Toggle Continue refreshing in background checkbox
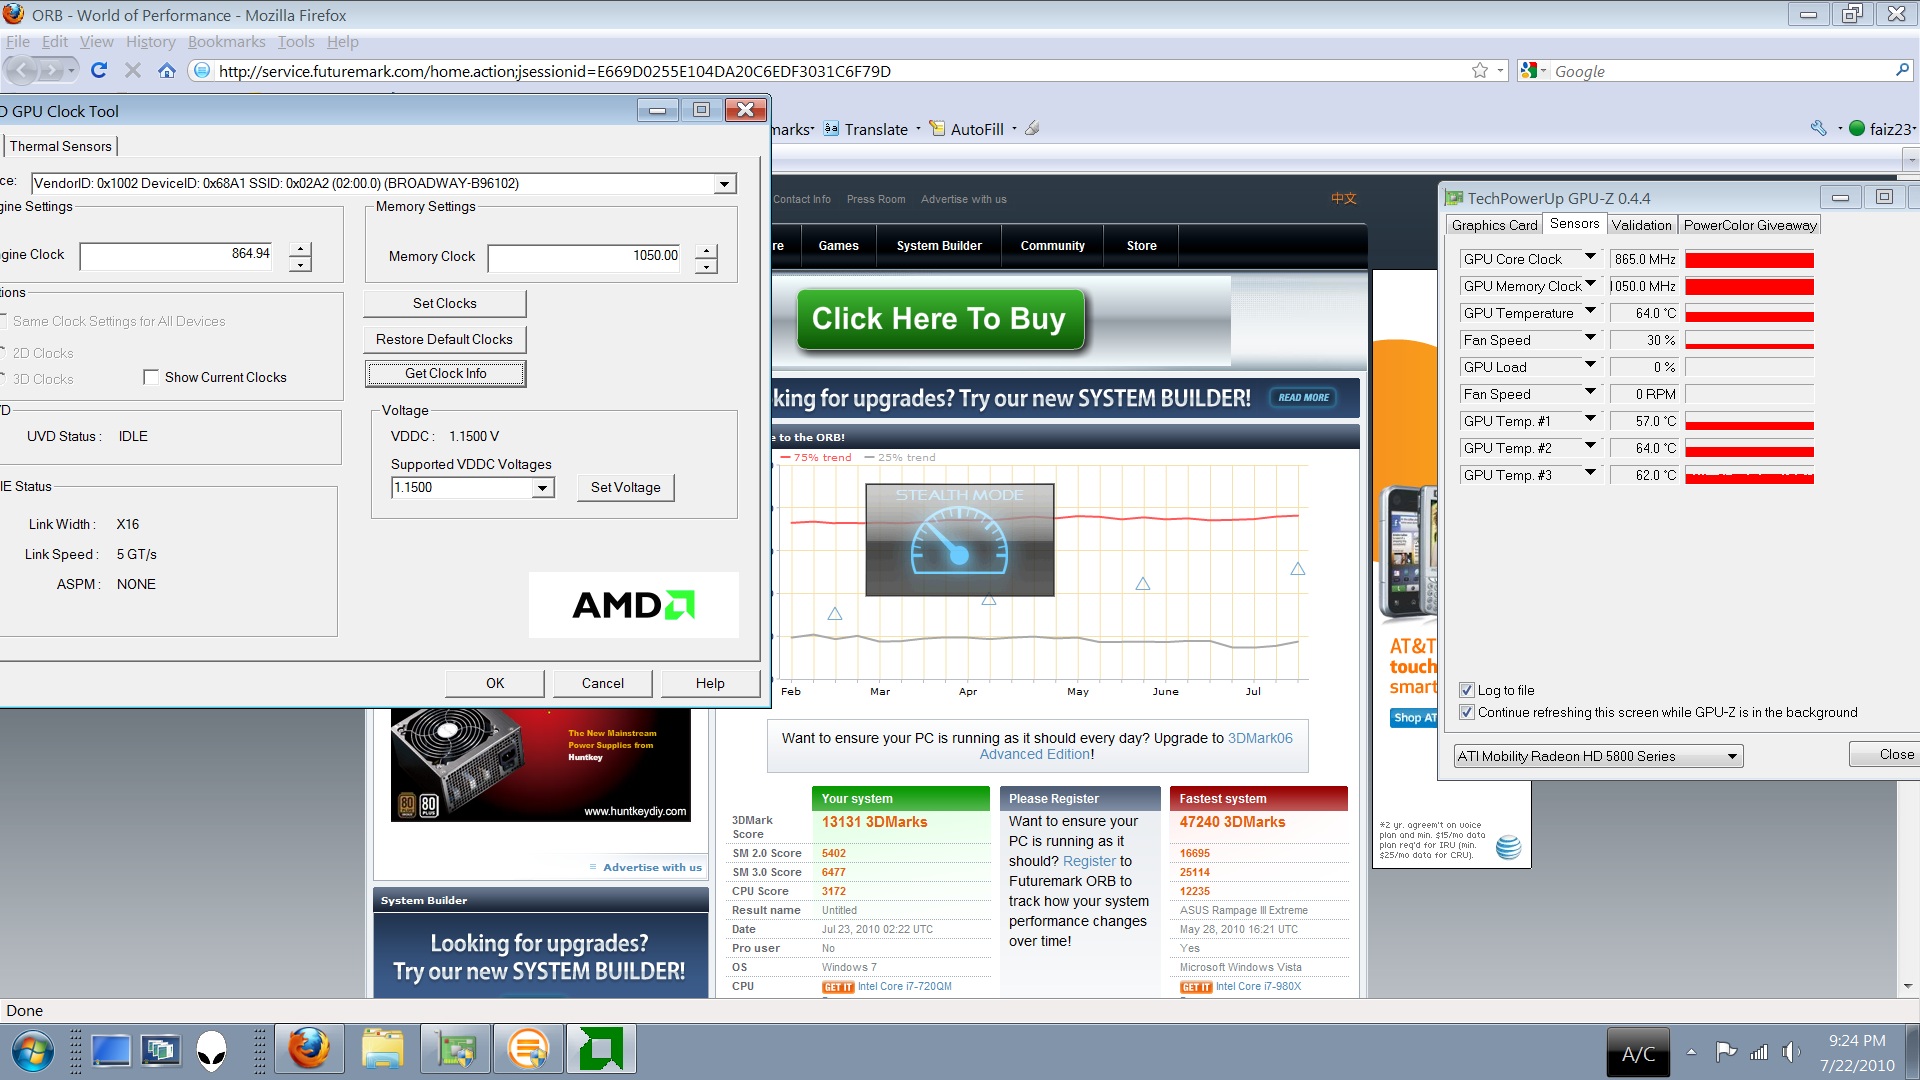This screenshot has width=1920, height=1080. [x=1467, y=712]
